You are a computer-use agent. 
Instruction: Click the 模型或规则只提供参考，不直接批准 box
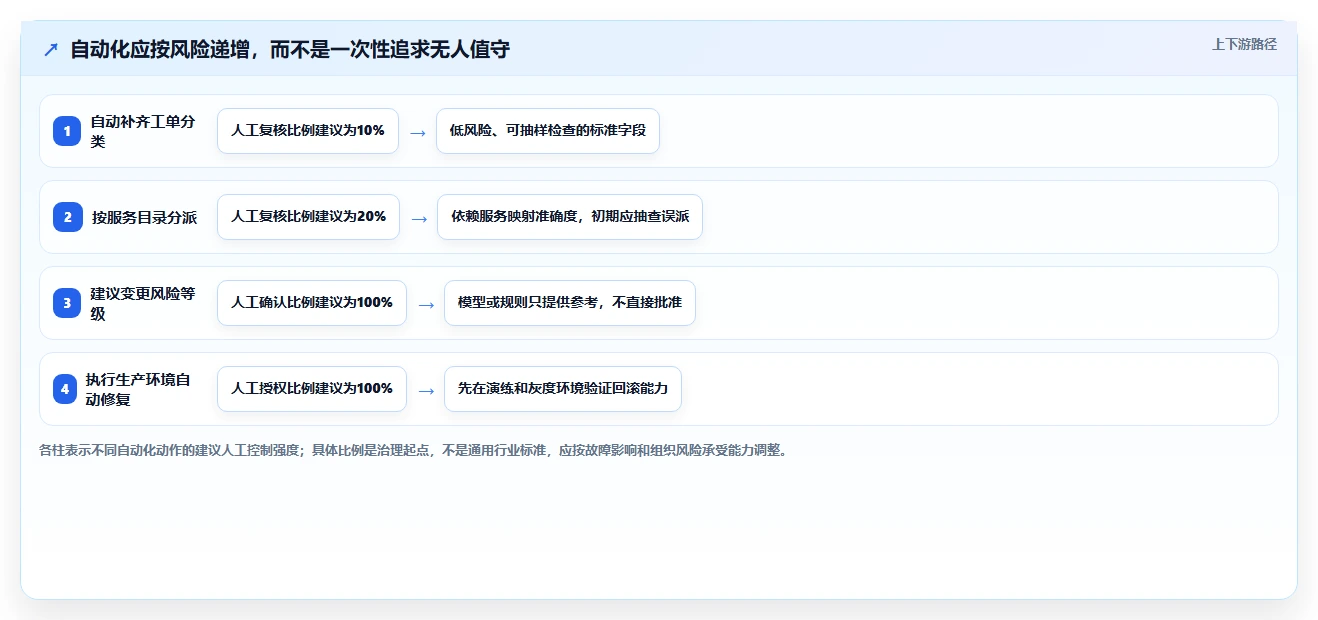pyautogui.click(x=570, y=303)
